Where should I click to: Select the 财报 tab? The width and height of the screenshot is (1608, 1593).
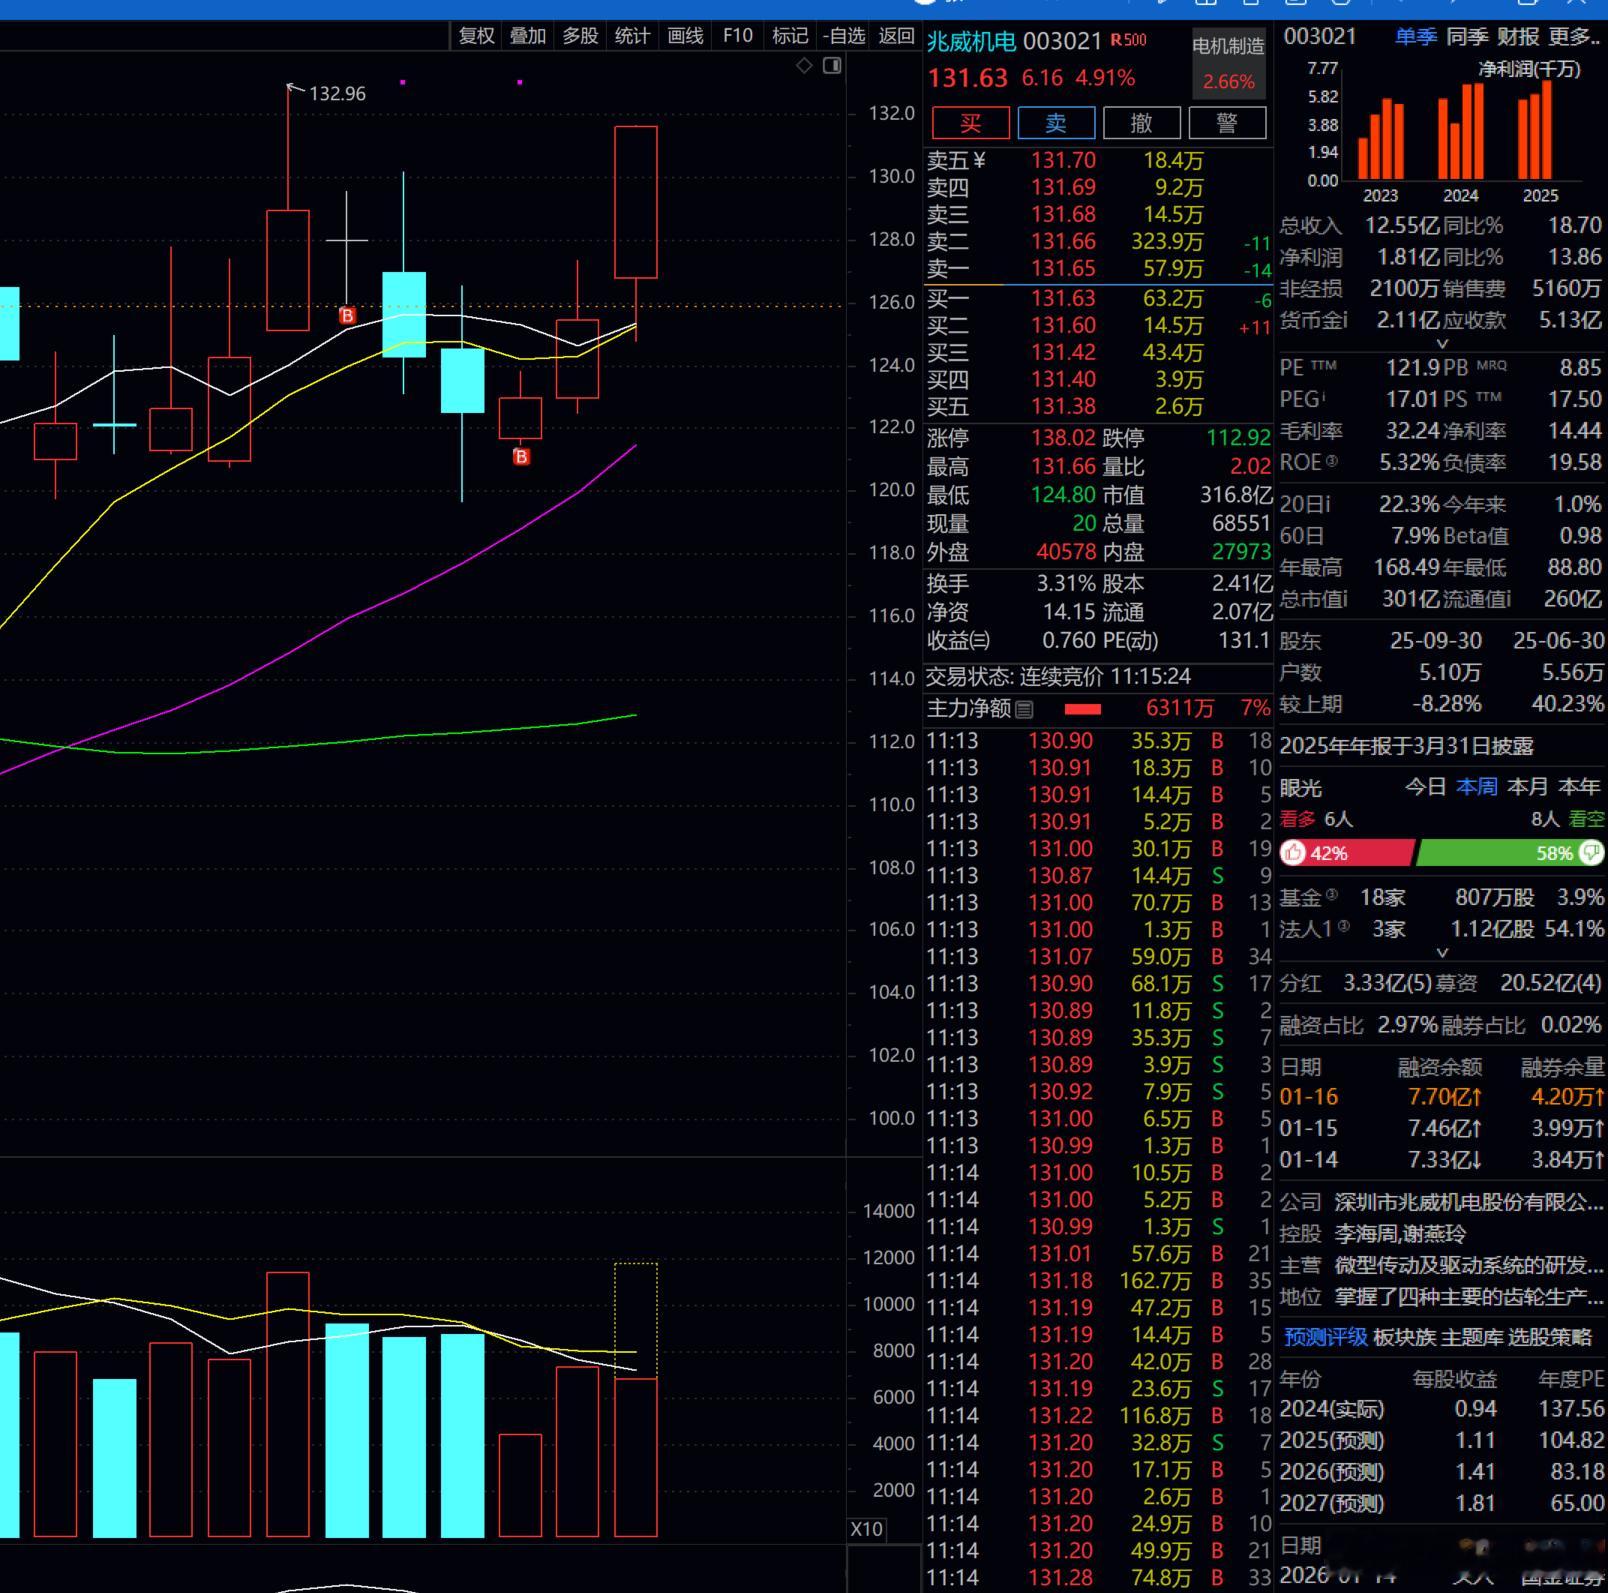[1518, 37]
